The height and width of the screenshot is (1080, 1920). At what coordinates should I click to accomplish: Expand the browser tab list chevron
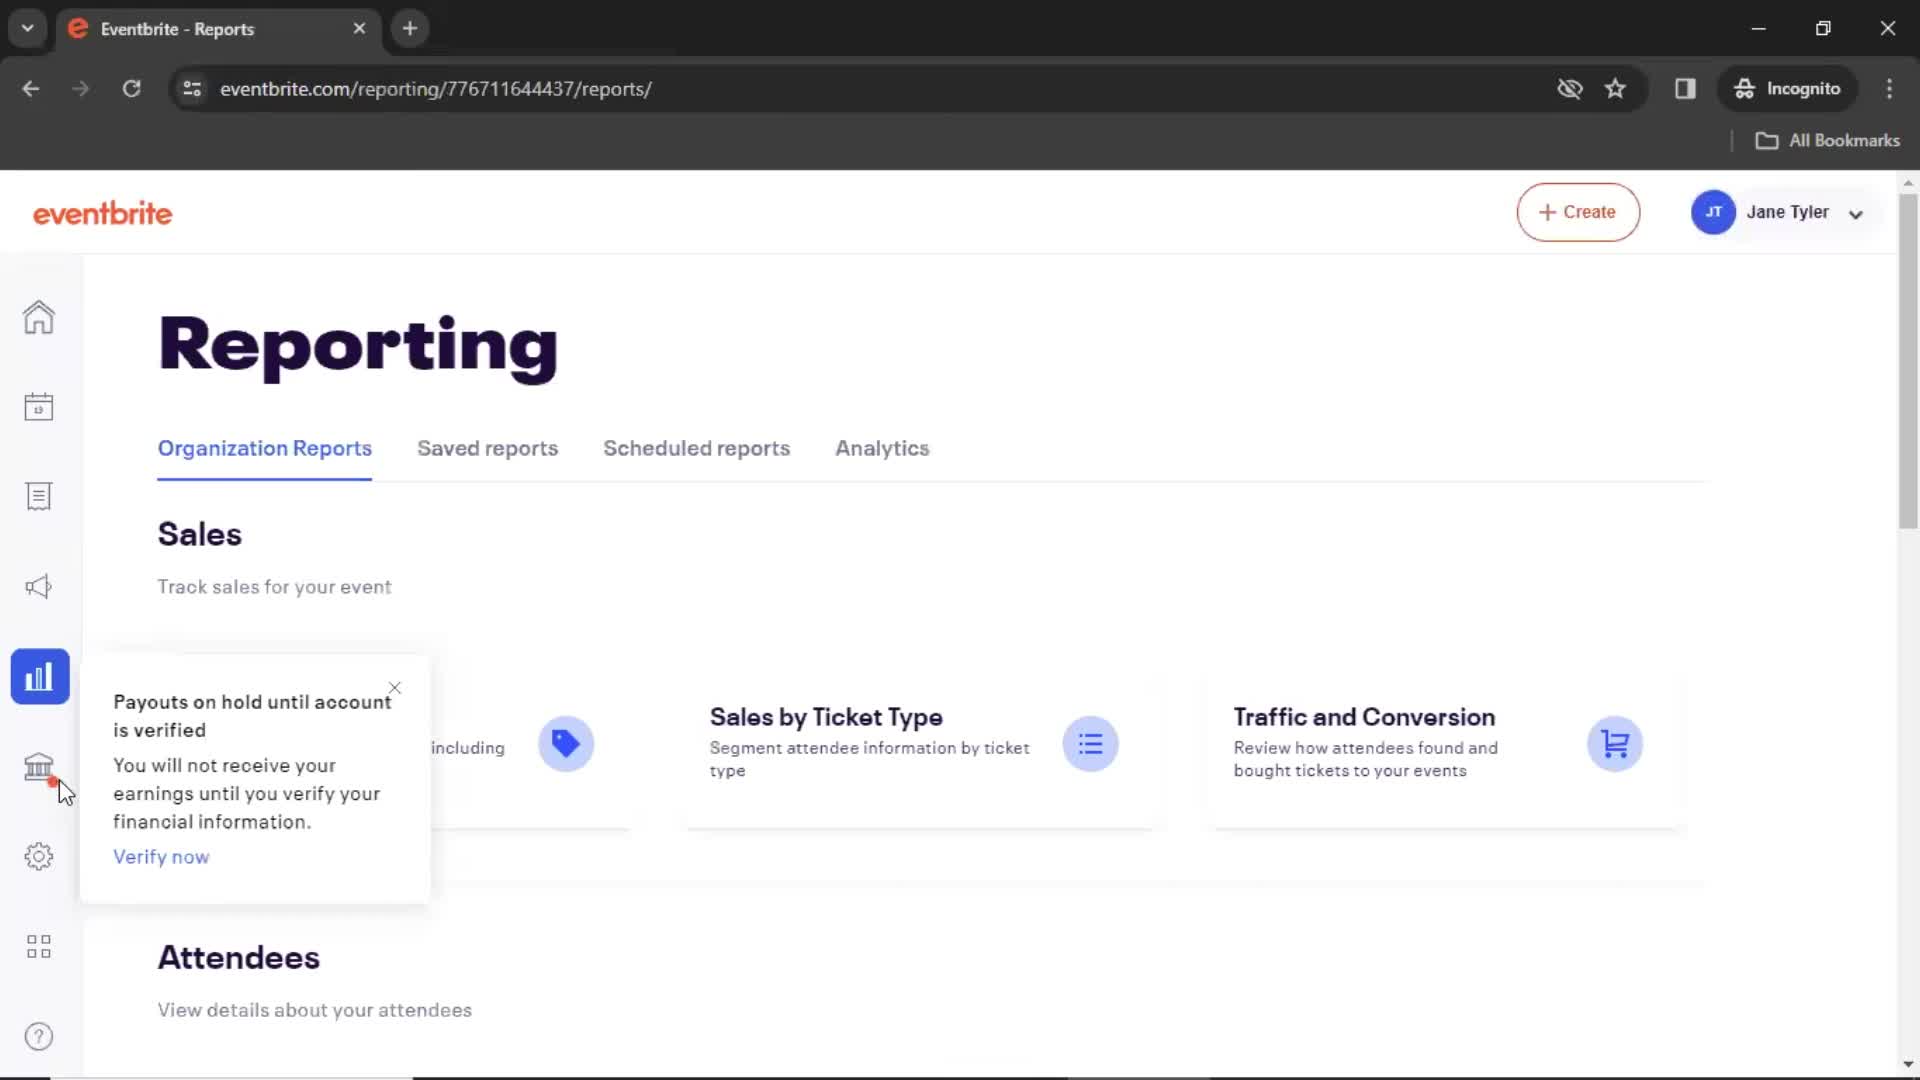coord(26,28)
